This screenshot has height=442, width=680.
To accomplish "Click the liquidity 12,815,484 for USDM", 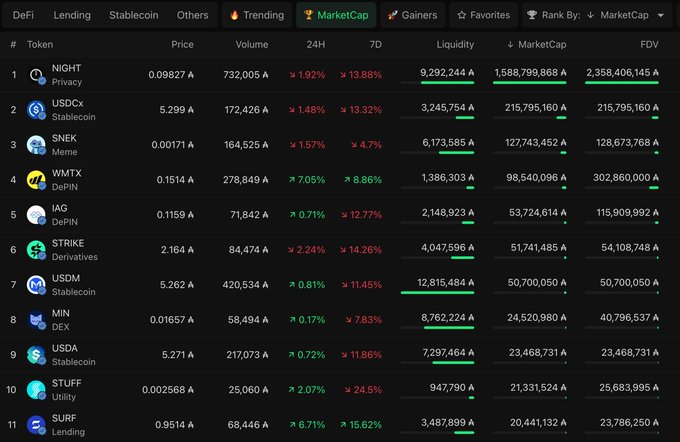I will (x=446, y=282).
